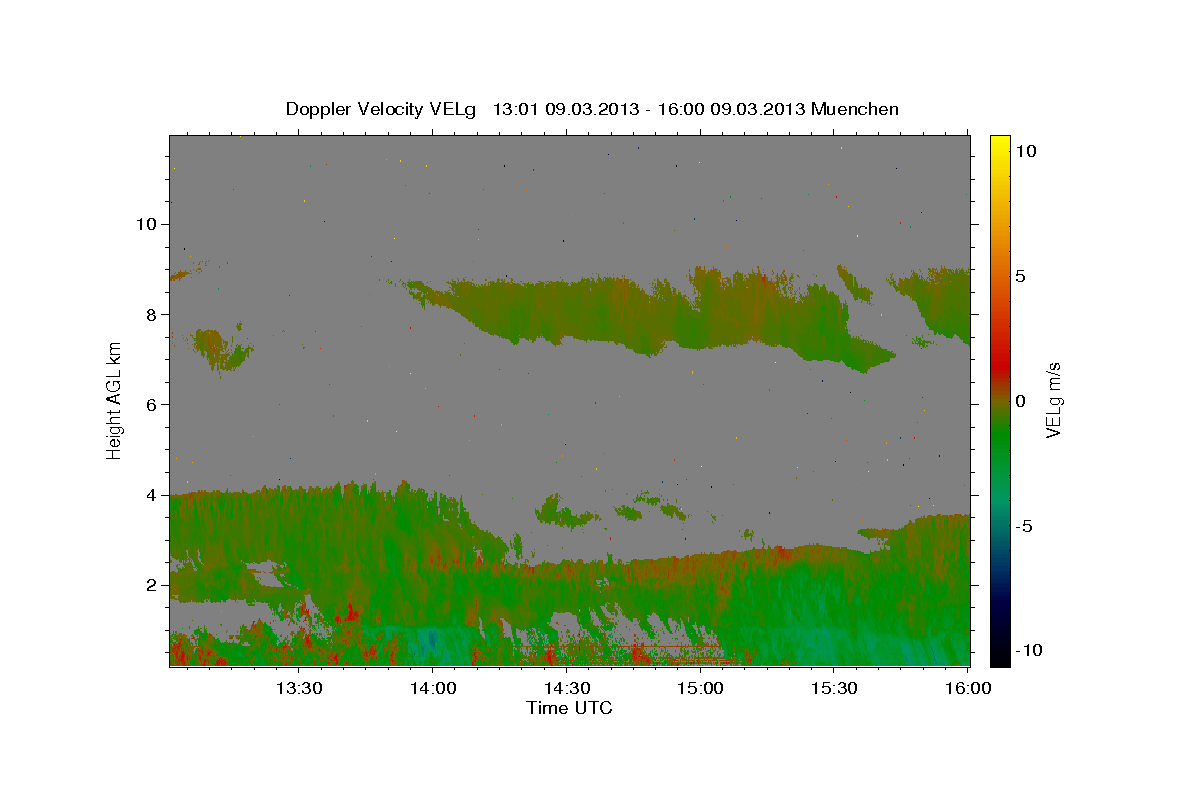1200x800 pixels.
Task: Click the '15:00' time tick label
Action: pyautogui.click(x=700, y=688)
